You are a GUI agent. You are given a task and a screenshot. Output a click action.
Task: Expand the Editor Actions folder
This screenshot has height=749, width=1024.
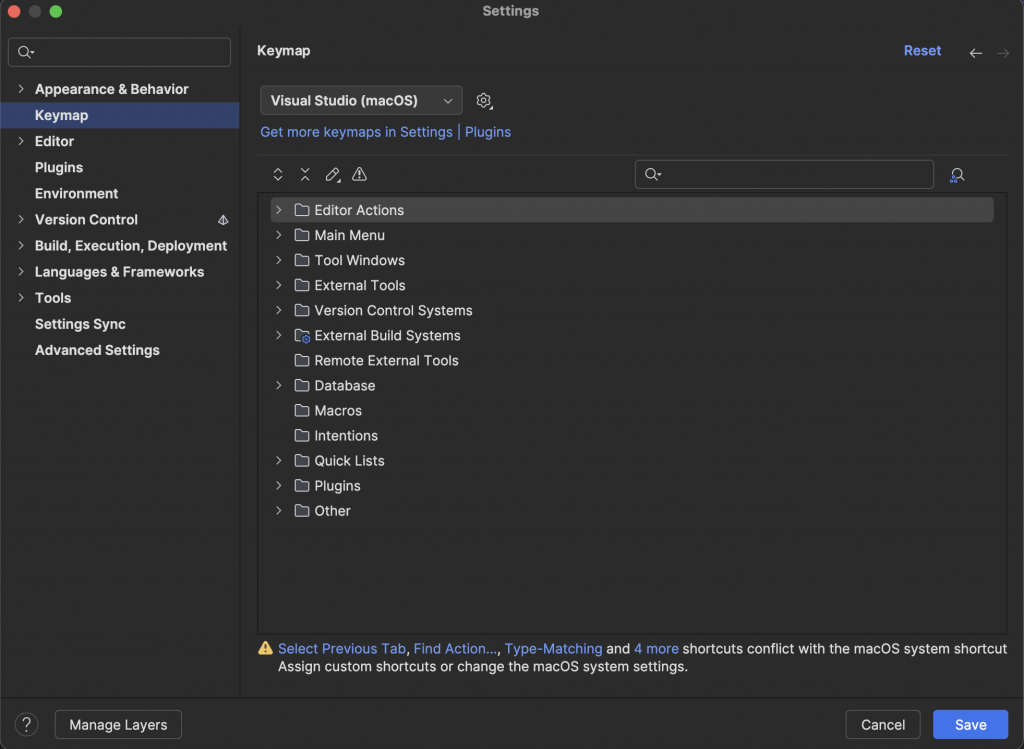[279, 210]
